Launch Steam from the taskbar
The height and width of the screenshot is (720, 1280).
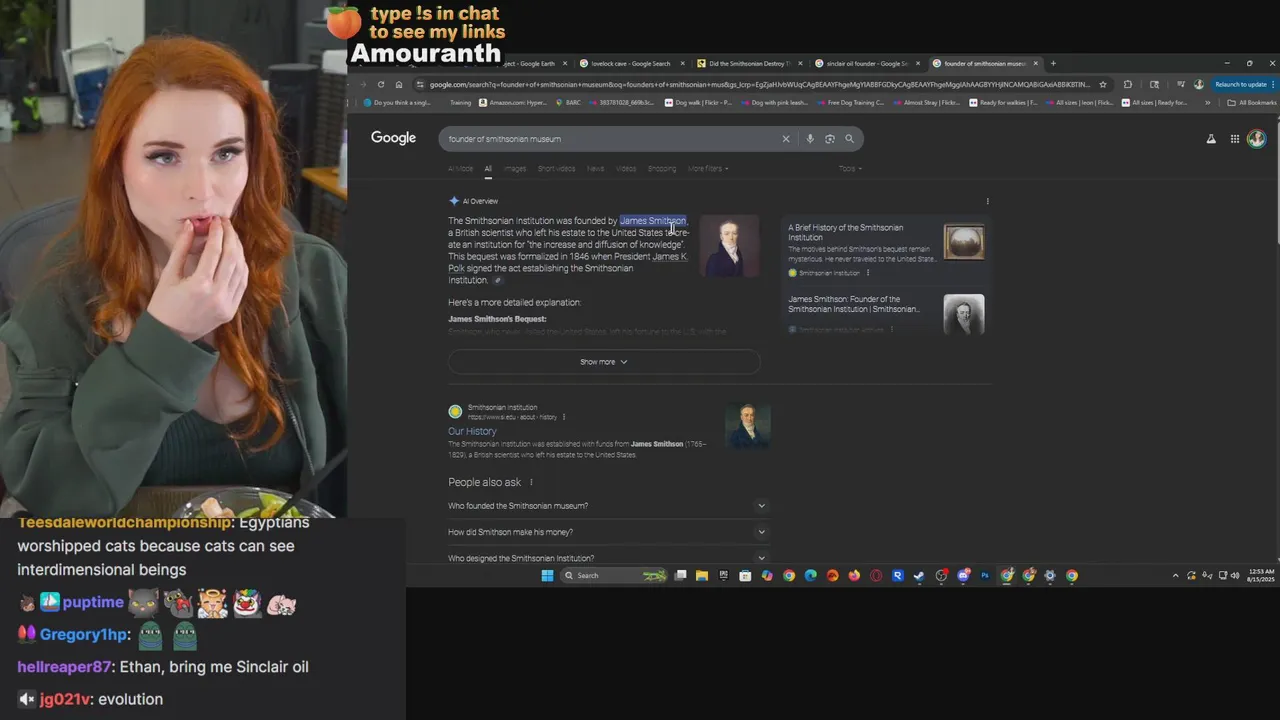(918, 575)
